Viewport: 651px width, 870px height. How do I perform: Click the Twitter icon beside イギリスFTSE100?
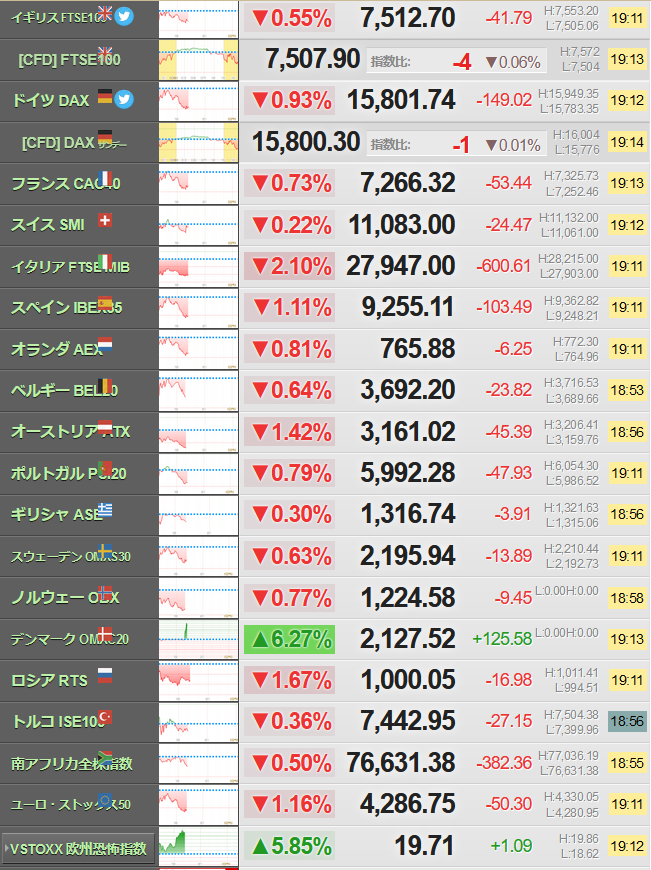tap(124, 16)
